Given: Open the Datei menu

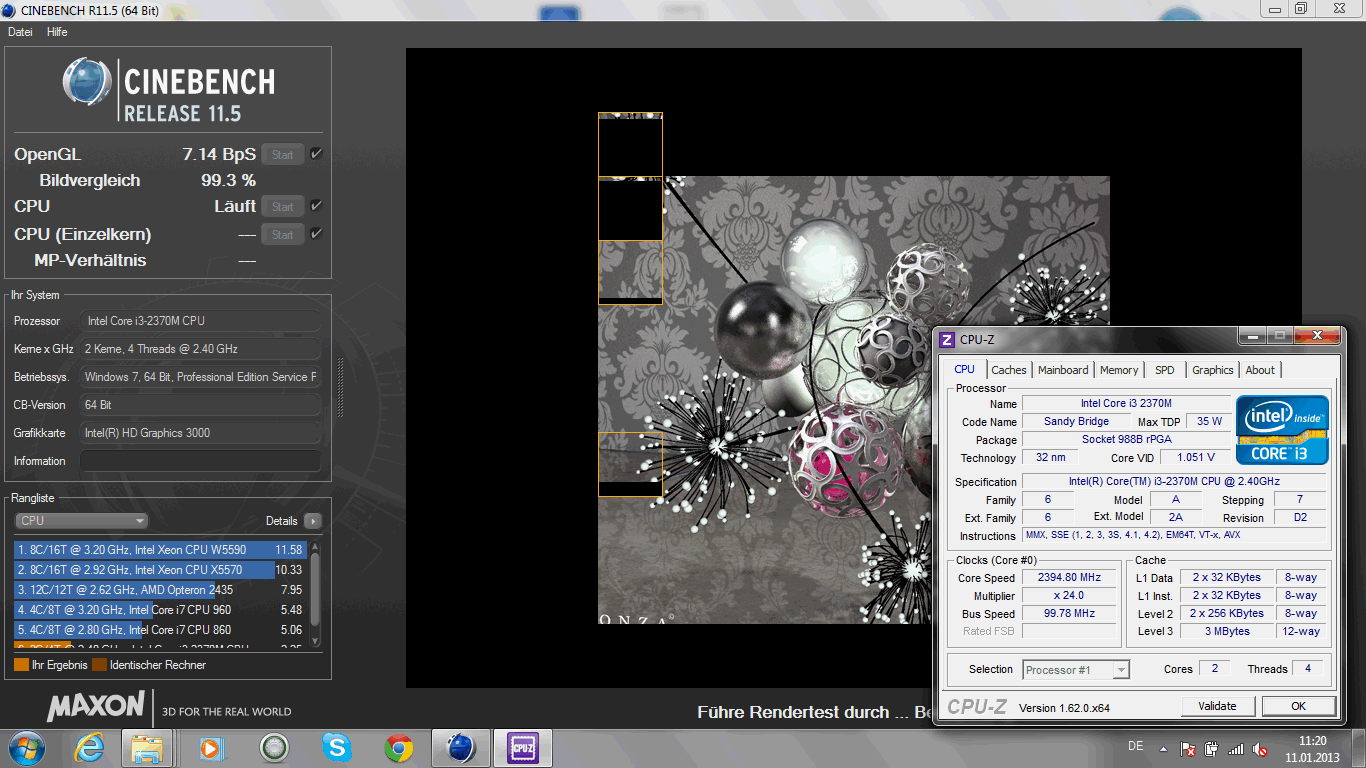Looking at the screenshot, I should click(x=20, y=32).
